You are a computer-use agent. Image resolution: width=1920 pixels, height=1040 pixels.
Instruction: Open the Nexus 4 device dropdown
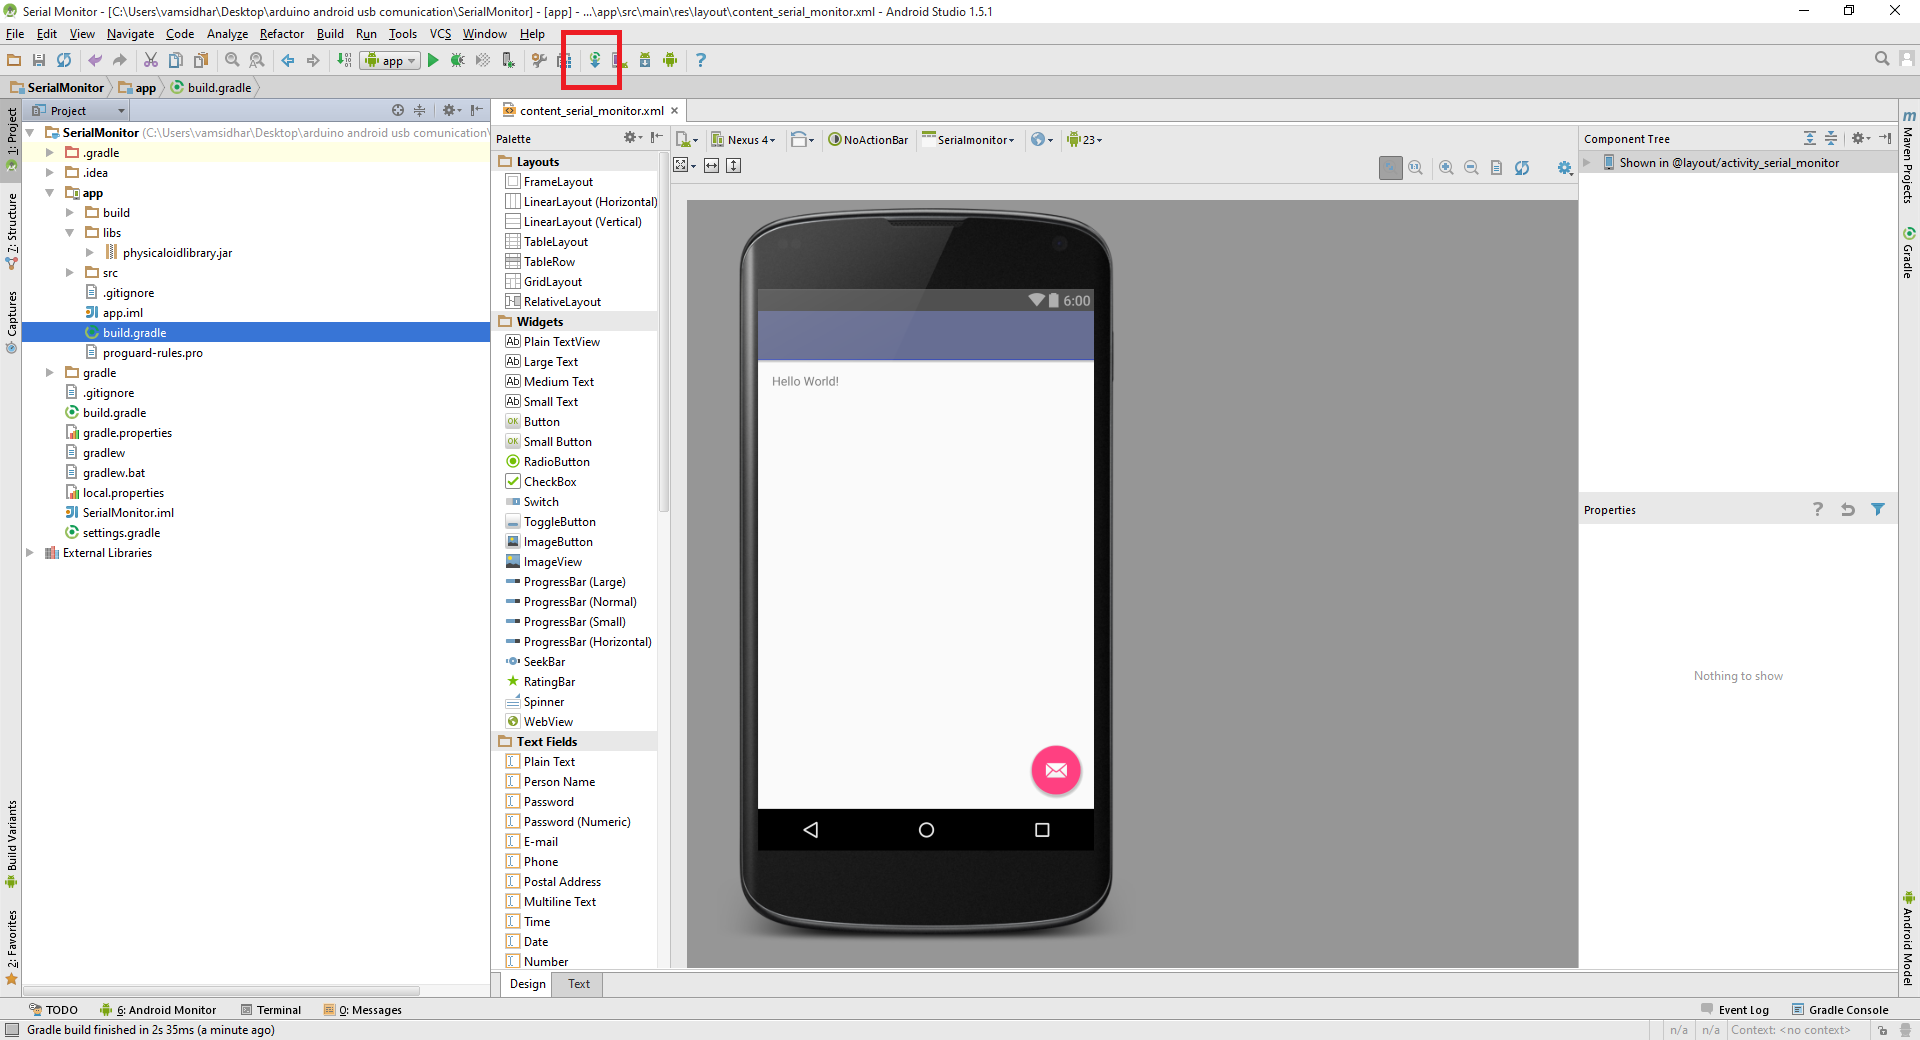point(743,140)
